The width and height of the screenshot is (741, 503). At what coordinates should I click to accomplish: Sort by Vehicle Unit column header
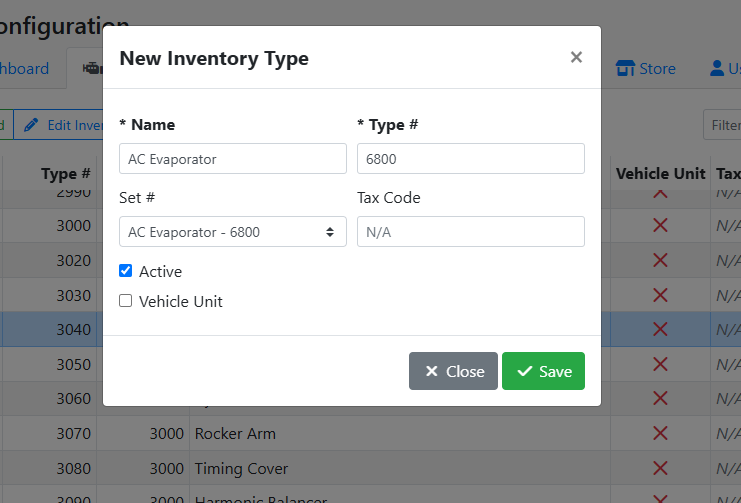(660, 173)
